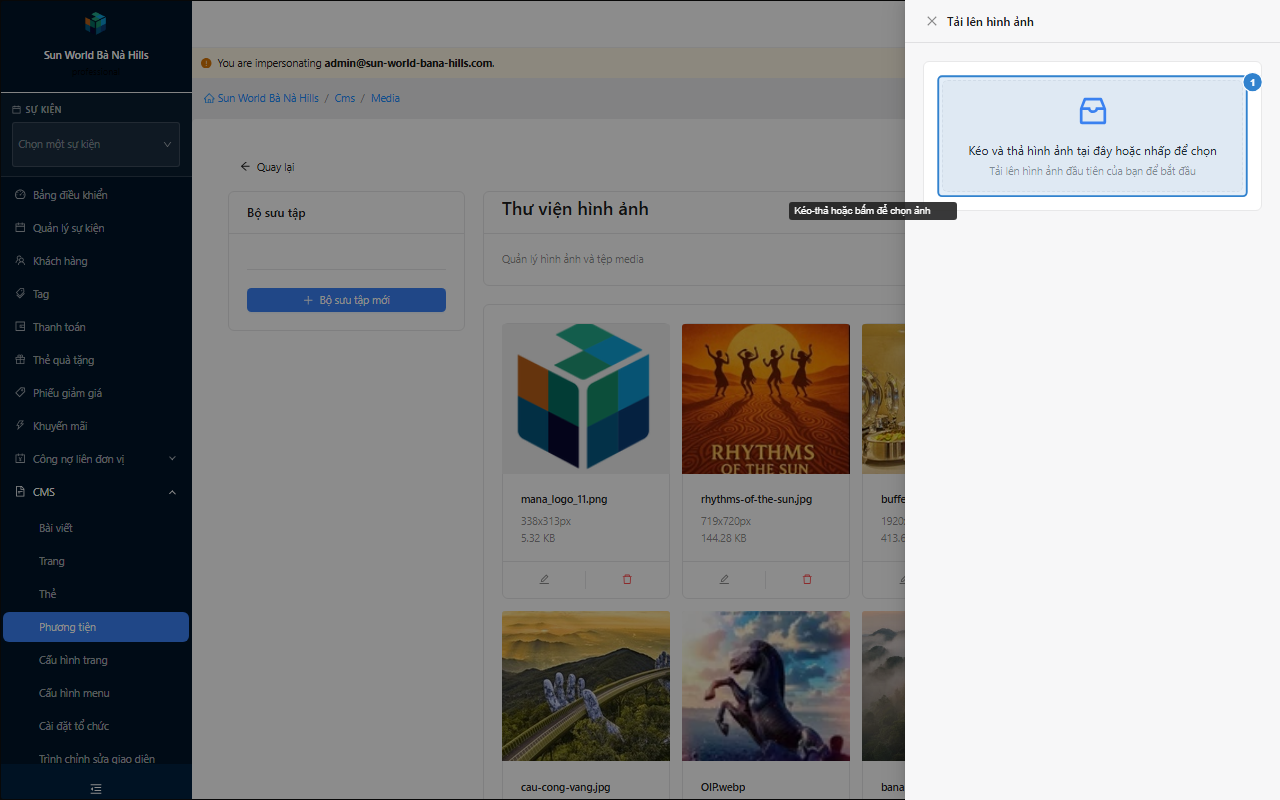
Task: Navigate to Thẻ quà tặng
Action: 96,360
